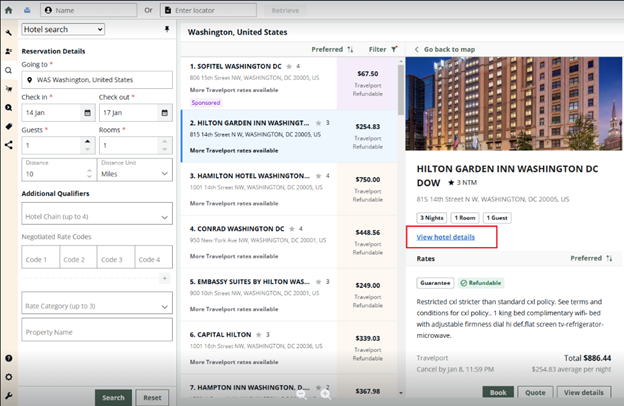Open the Filter funnel icon
Image resolution: width=624 pixels, height=406 pixels.
coord(394,49)
